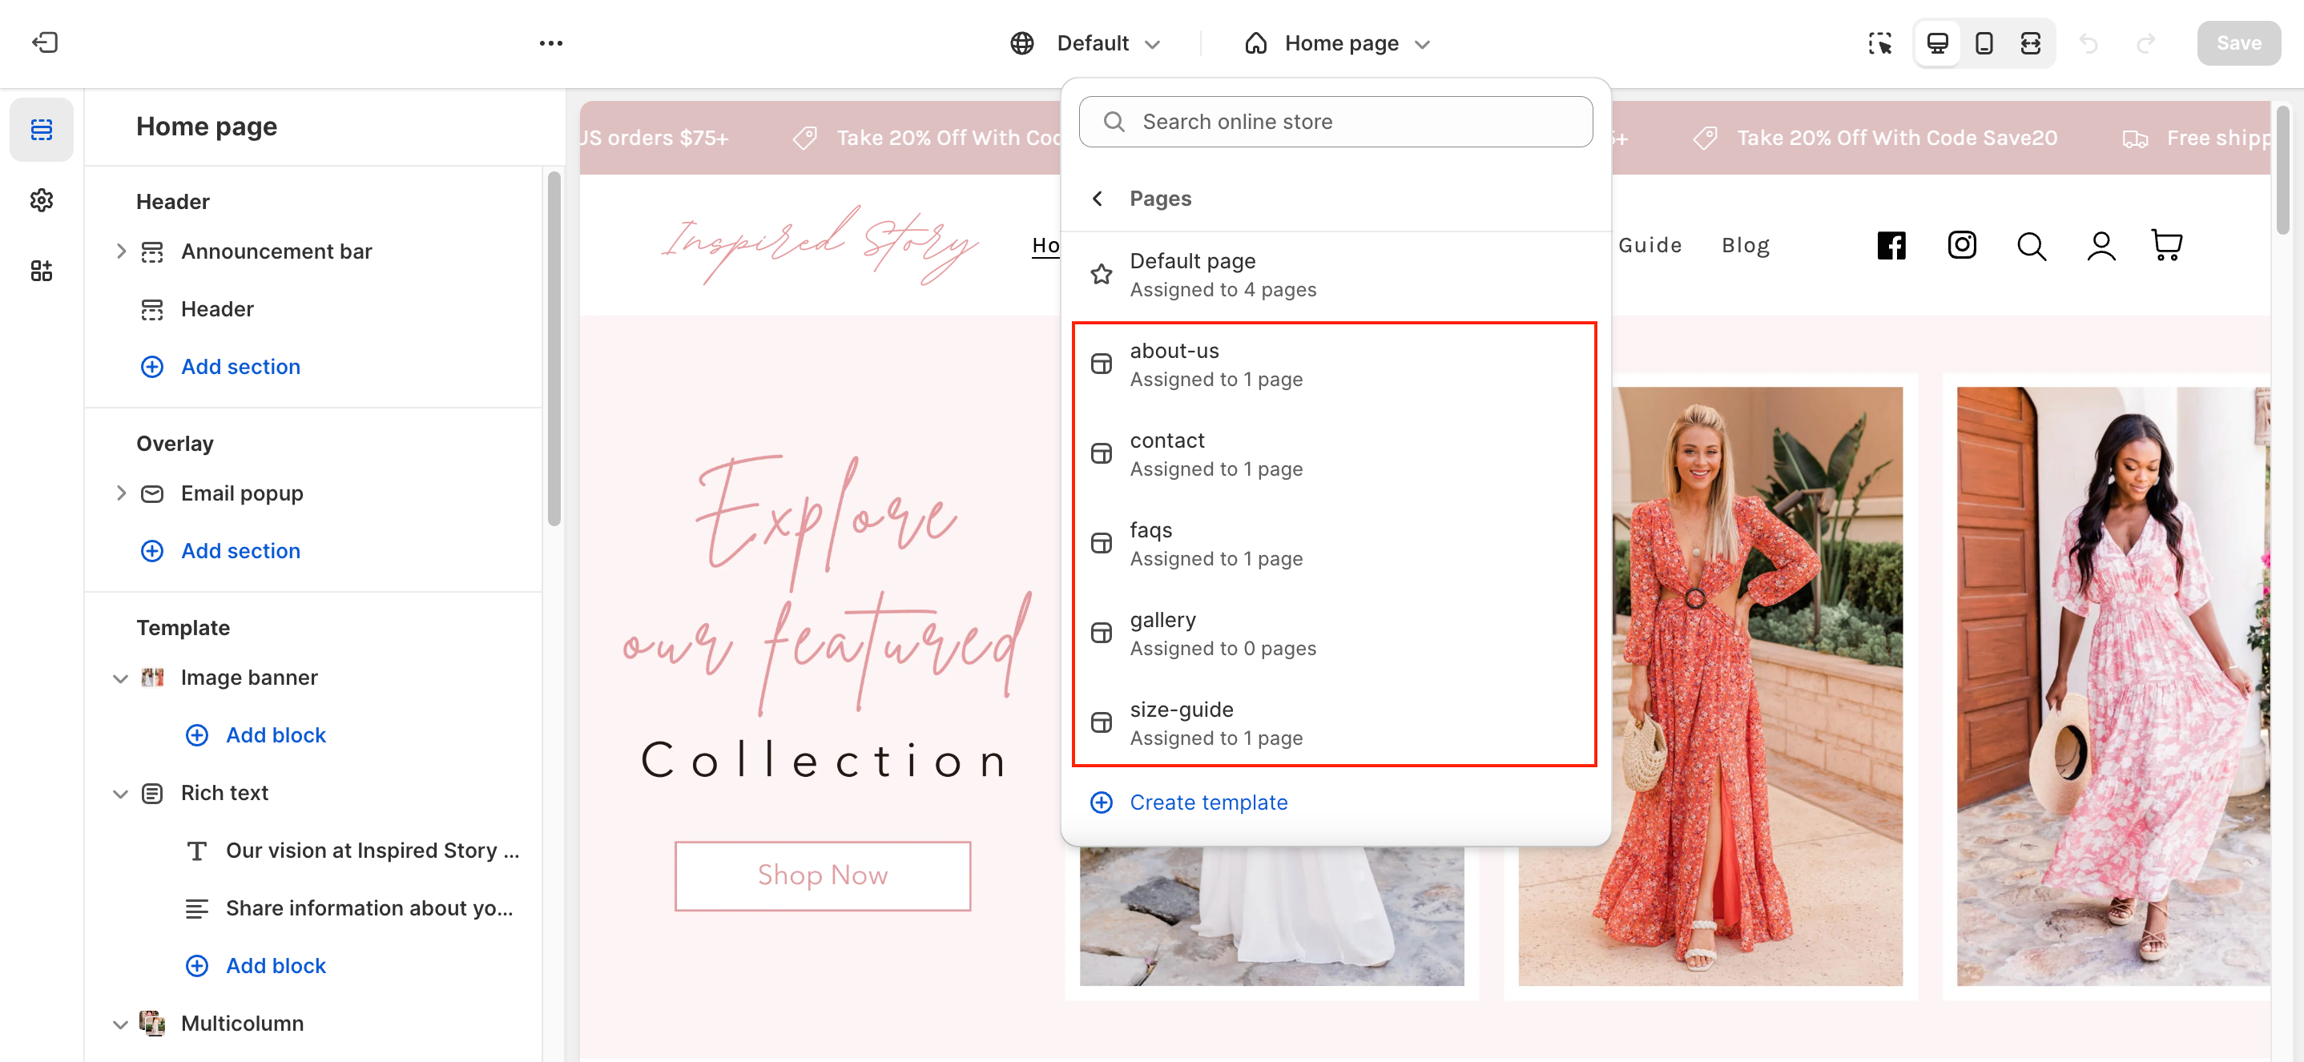Click the exit editor icon

[45, 43]
